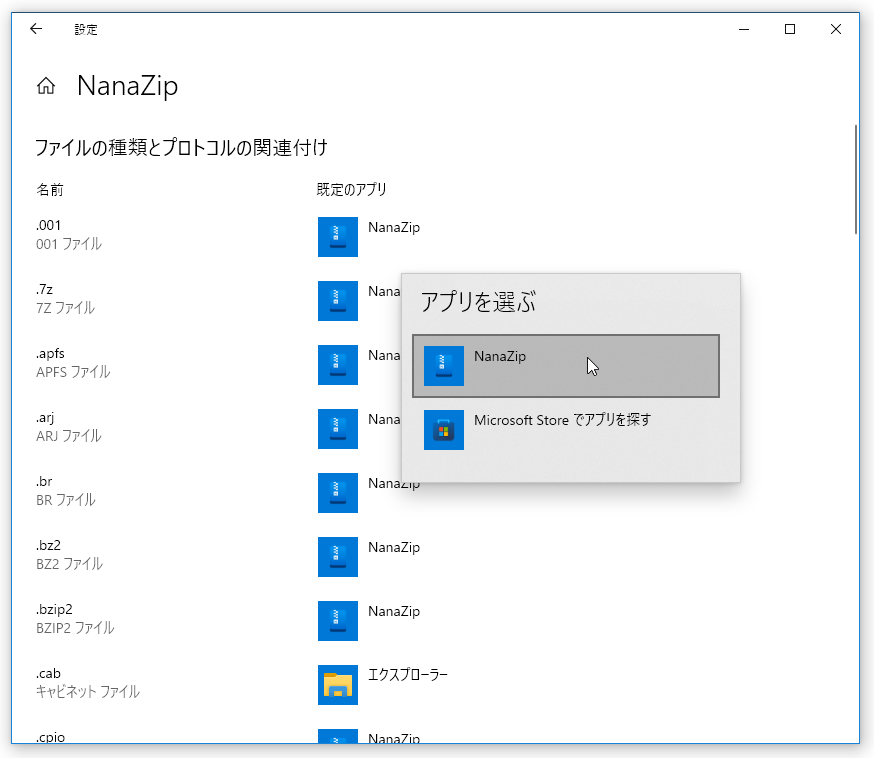Viewport: 874px width, 758px height.
Task: Click the NanaZip icon for the .001 row
Action: click(x=338, y=237)
